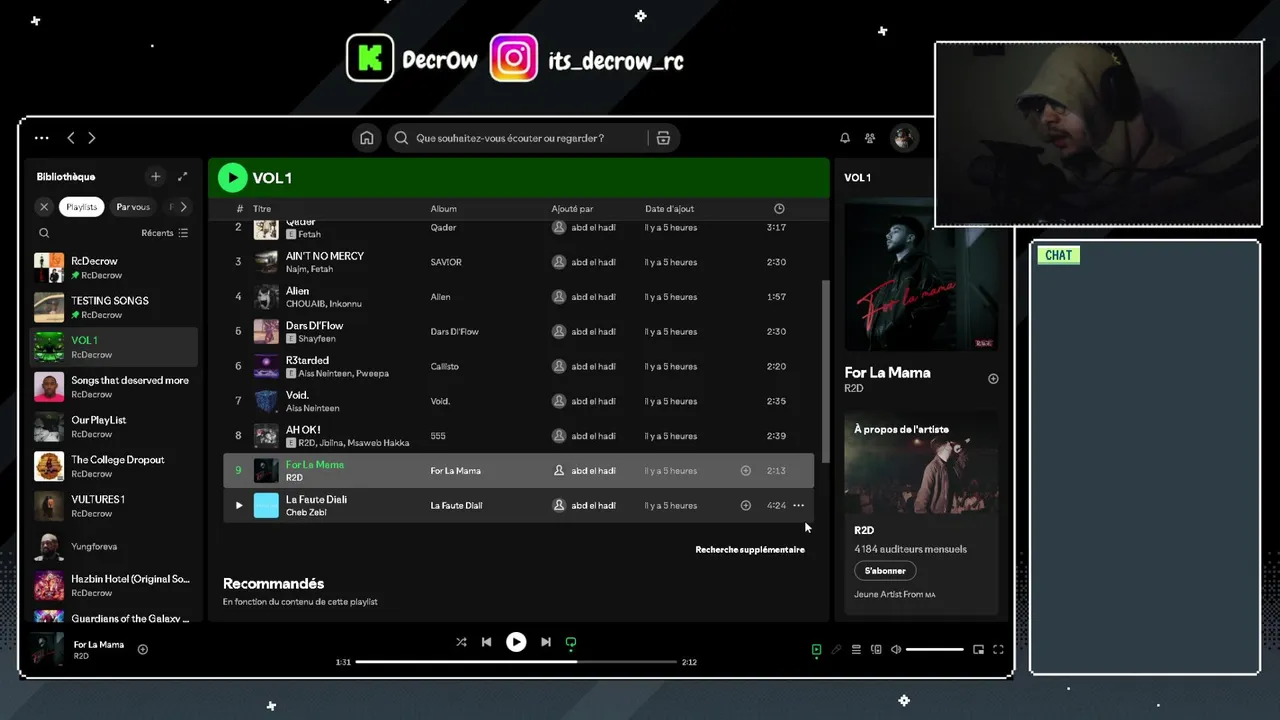Viewport: 1280px width, 720px height.
Task: Open the notifications bell
Action: coord(845,138)
